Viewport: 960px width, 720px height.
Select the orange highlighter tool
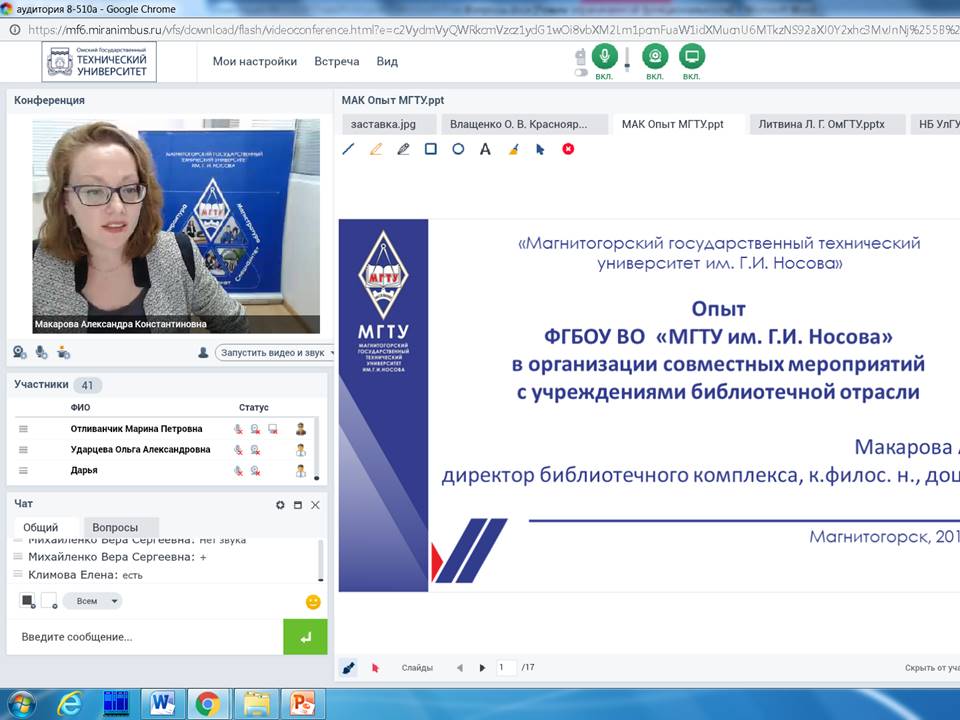pos(376,149)
